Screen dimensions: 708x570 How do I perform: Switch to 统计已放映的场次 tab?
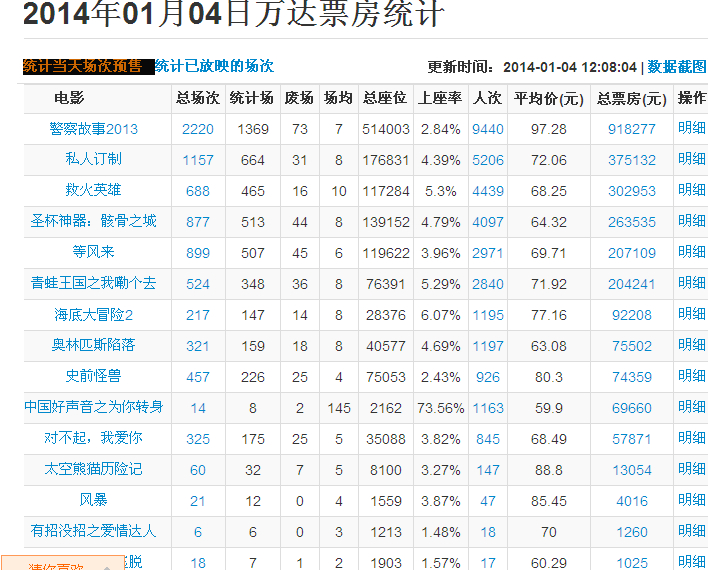pos(214,66)
